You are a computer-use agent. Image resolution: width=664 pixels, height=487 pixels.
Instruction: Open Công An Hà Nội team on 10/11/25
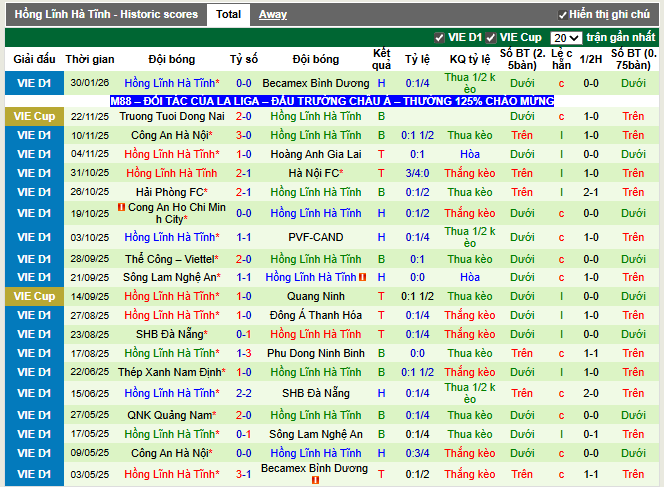click(172, 135)
